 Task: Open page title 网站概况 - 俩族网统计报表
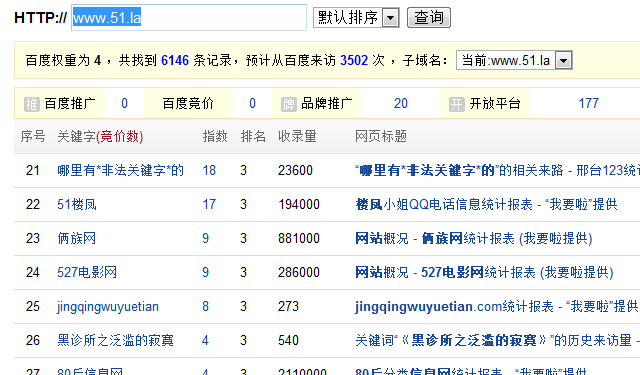pyautogui.click(x=473, y=238)
